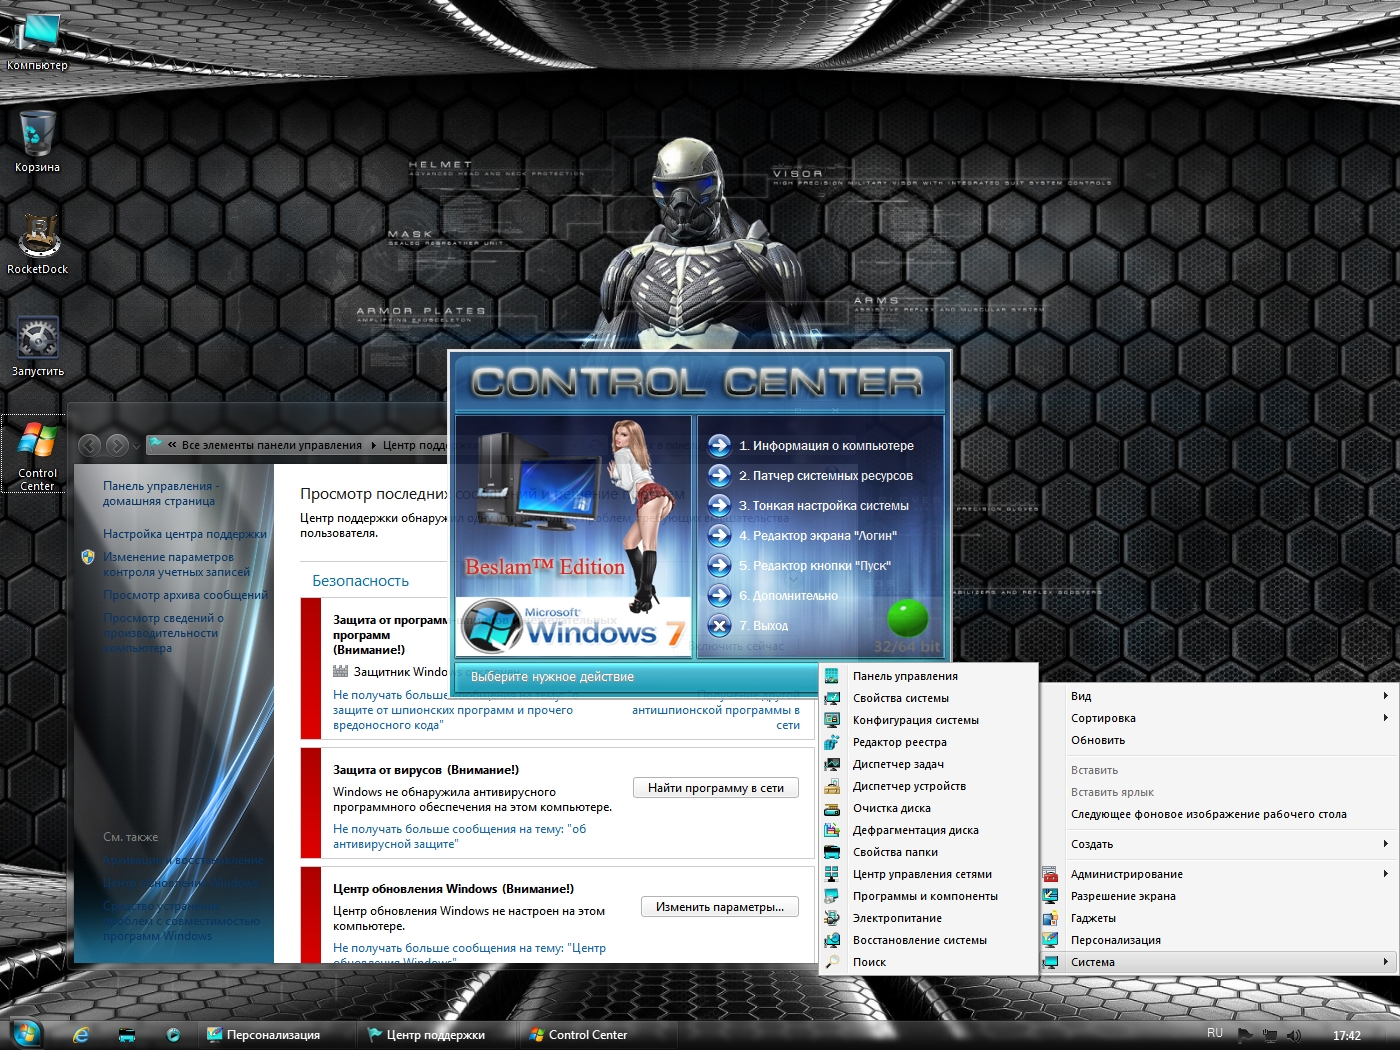1400x1050 pixels.
Task: Click Найти программу в сети button
Action: pyautogui.click(x=716, y=788)
